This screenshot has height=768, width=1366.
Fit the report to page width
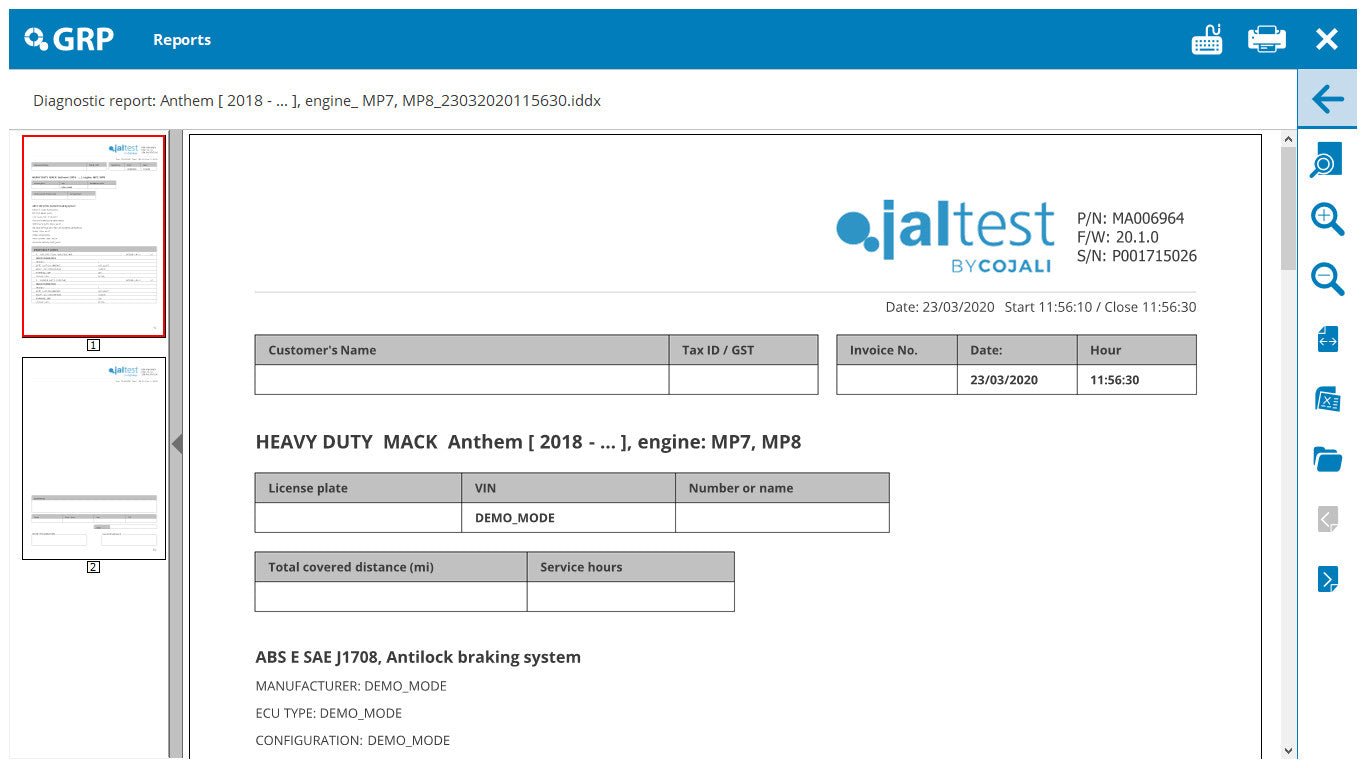[x=1328, y=339]
